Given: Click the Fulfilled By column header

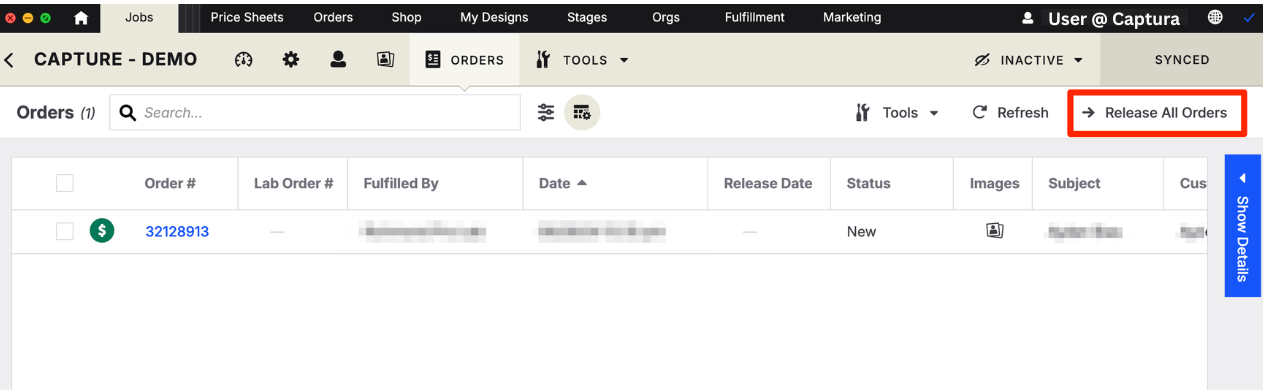Looking at the screenshot, I should (401, 183).
